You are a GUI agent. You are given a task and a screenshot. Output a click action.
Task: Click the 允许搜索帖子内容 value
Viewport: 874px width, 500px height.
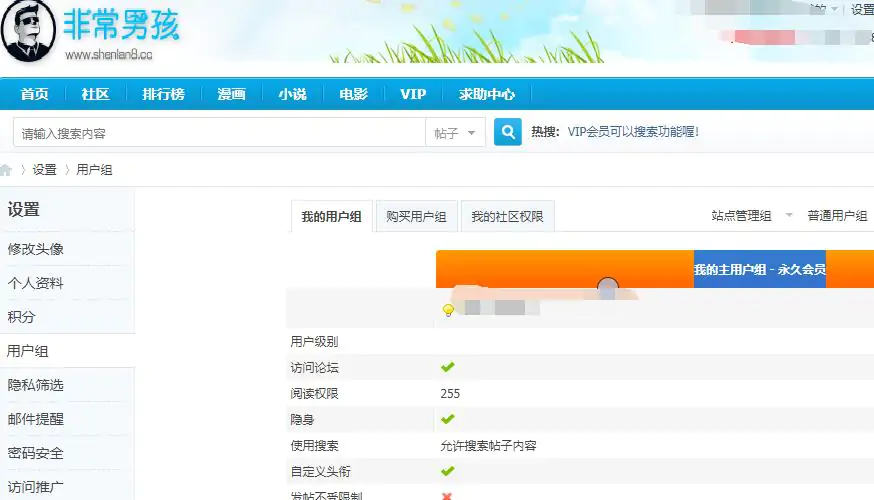pos(488,445)
